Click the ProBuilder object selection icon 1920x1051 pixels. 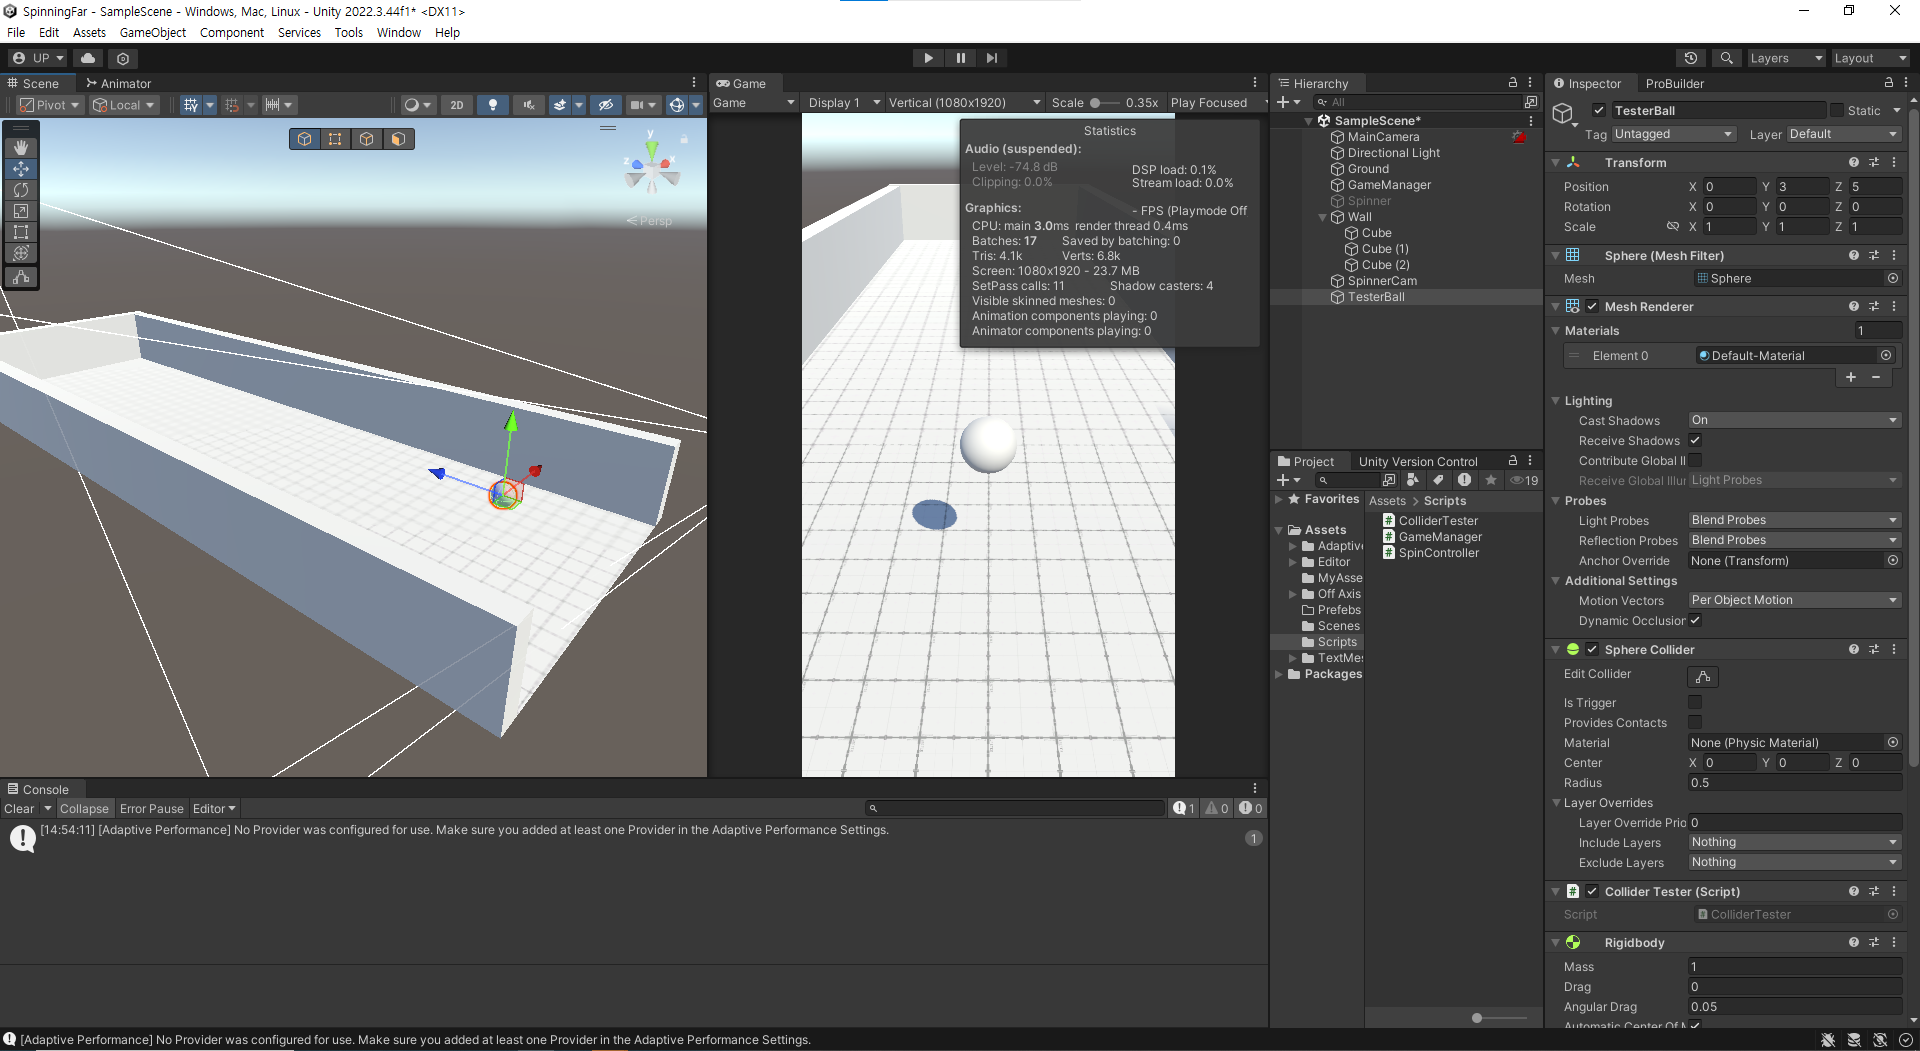(x=304, y=139)
